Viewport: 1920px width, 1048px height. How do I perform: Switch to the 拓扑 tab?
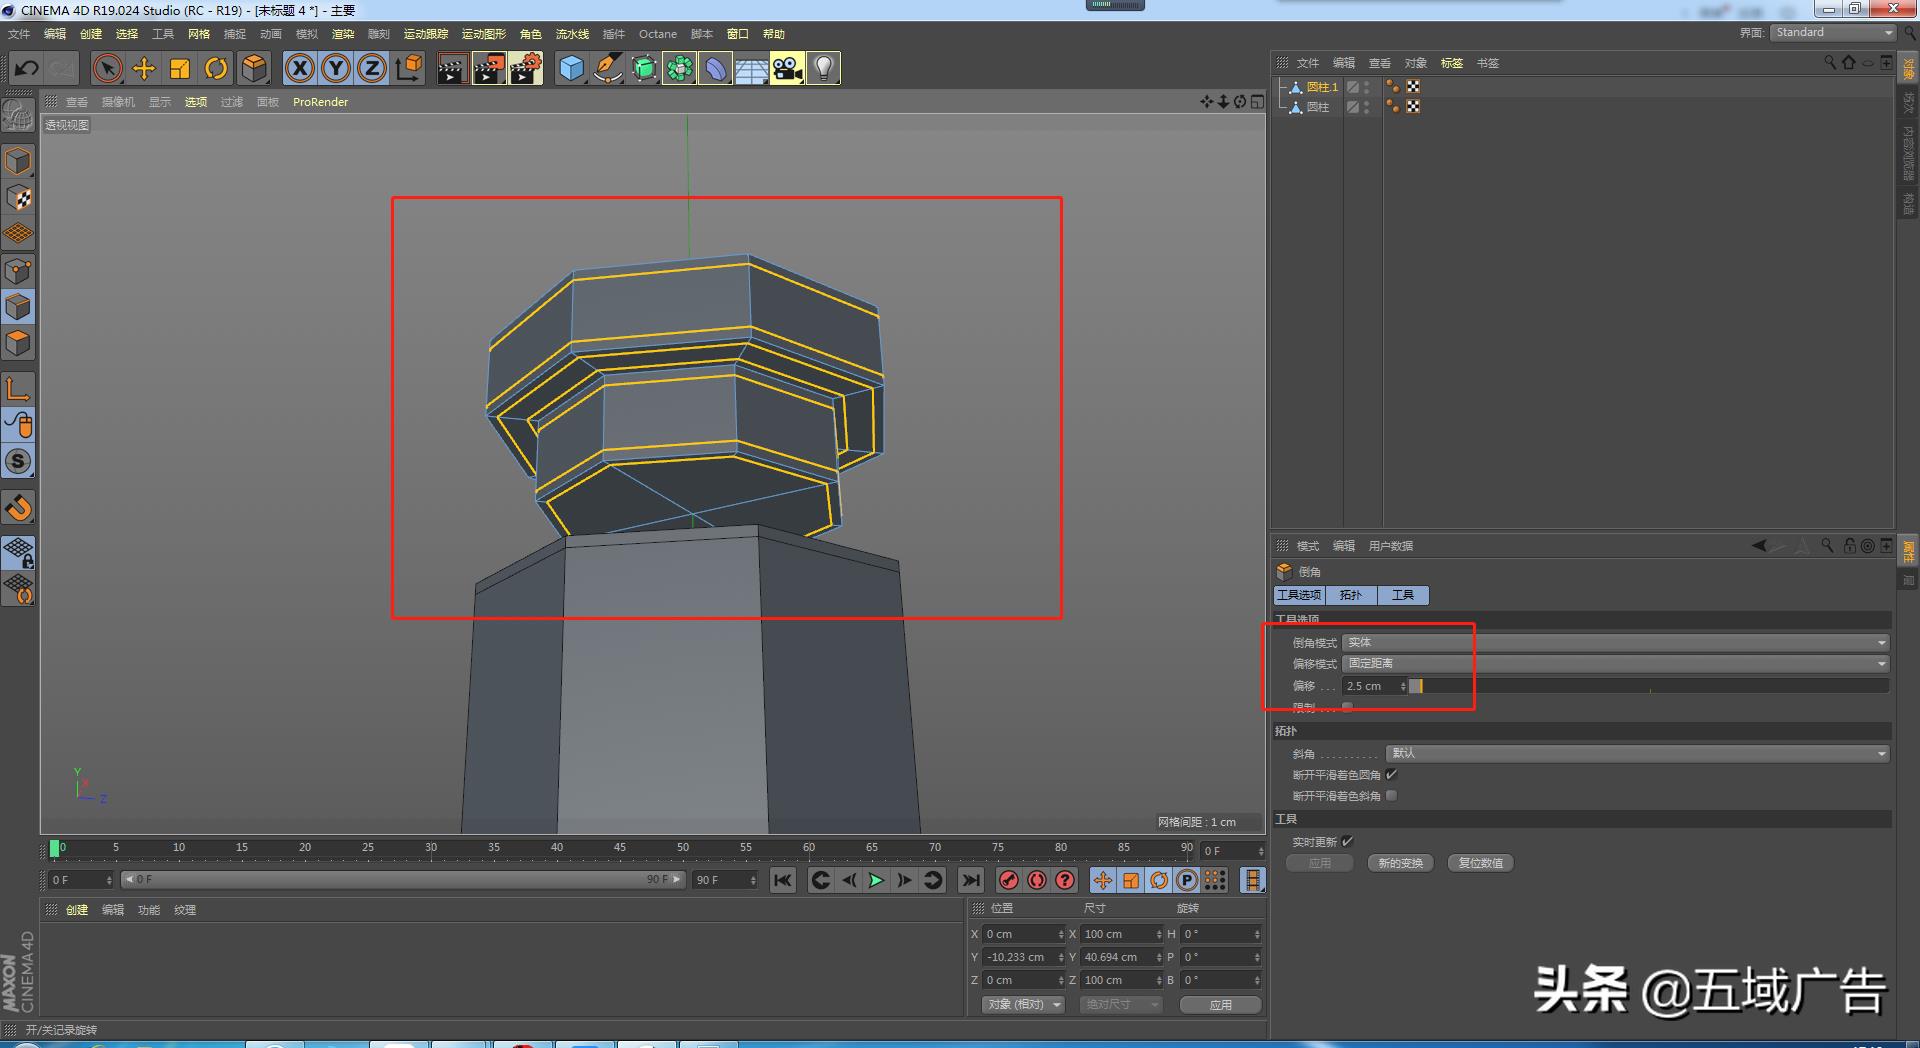1351,595
